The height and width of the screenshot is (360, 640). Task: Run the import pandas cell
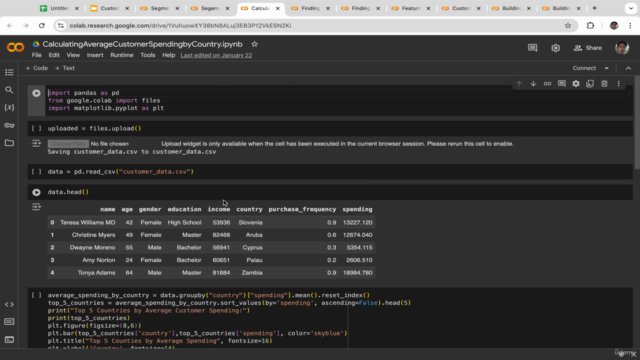[x=36, y=93]
